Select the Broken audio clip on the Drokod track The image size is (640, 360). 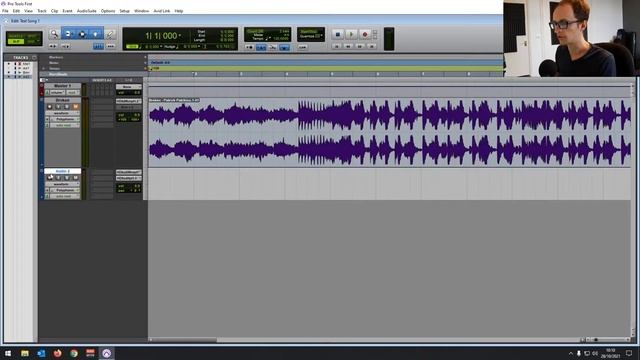coord(390,133)
